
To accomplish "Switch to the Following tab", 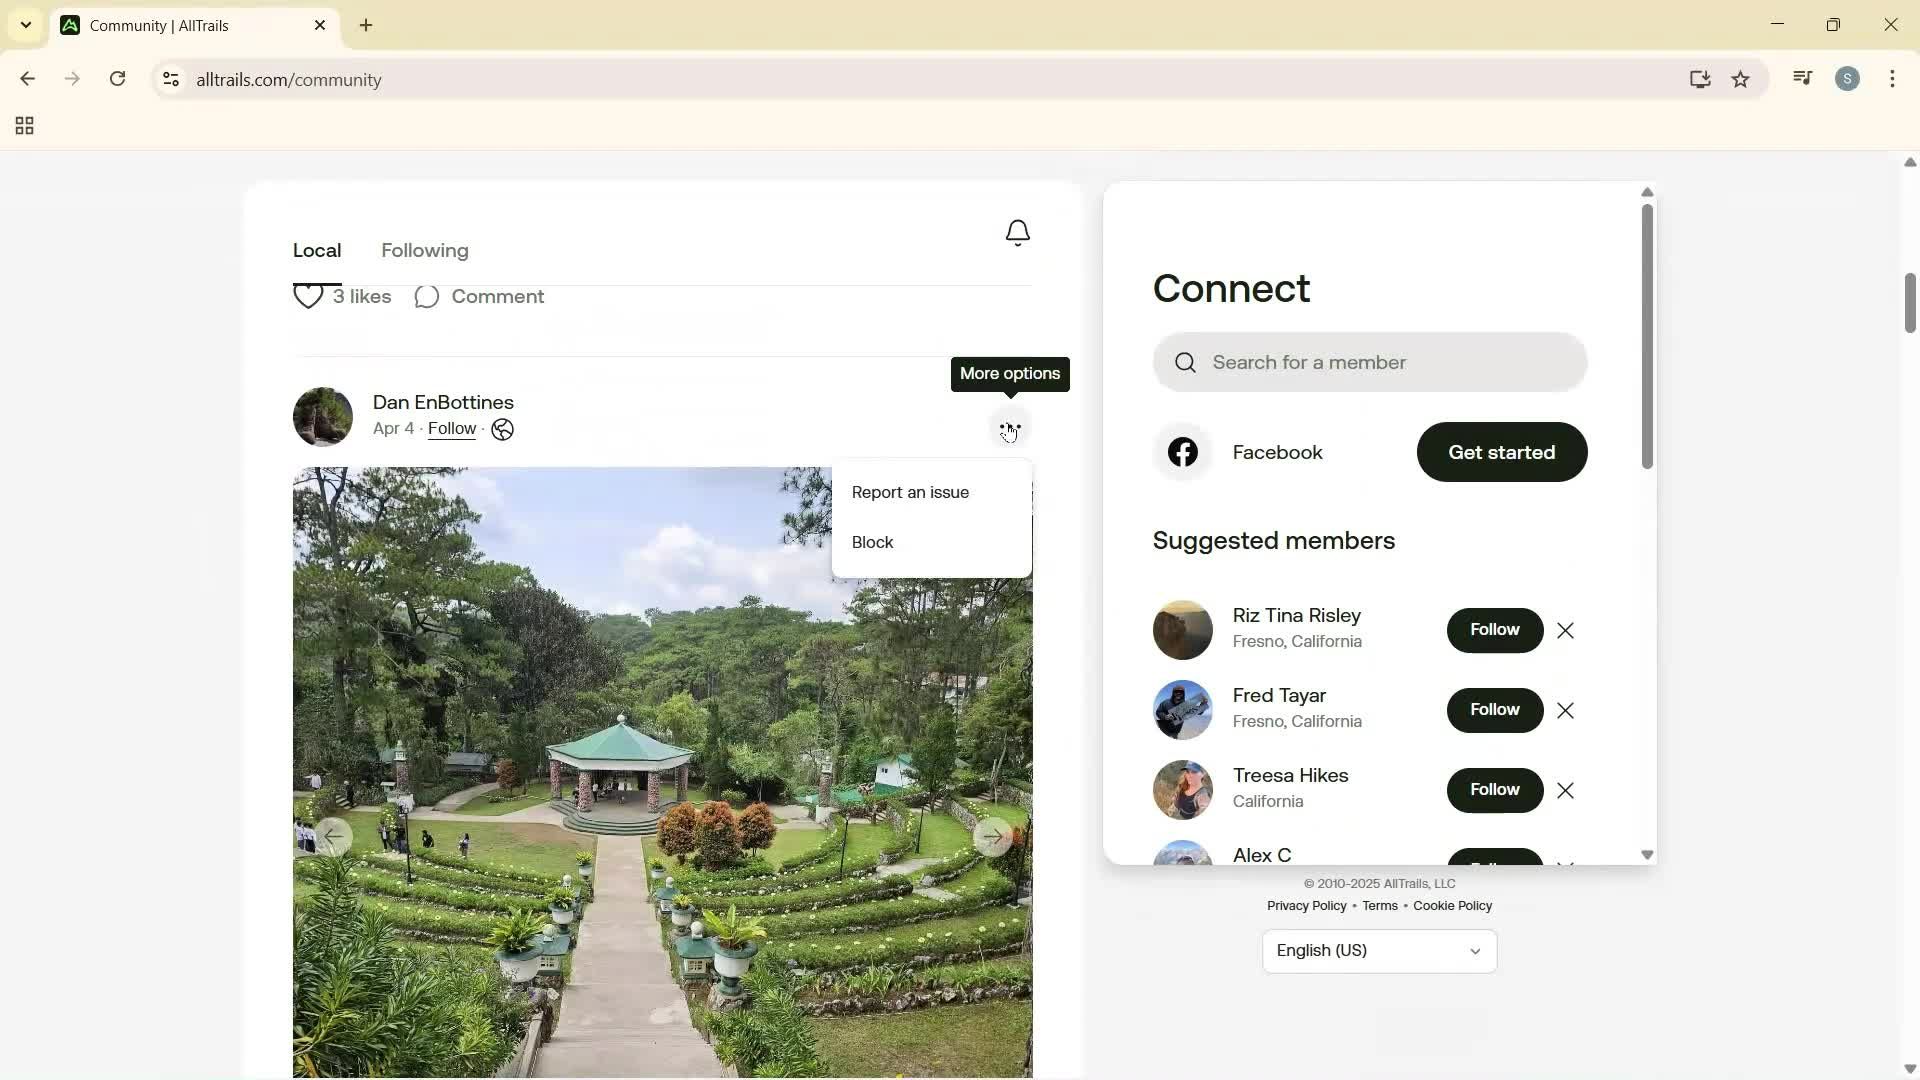I will coord(425,251).
